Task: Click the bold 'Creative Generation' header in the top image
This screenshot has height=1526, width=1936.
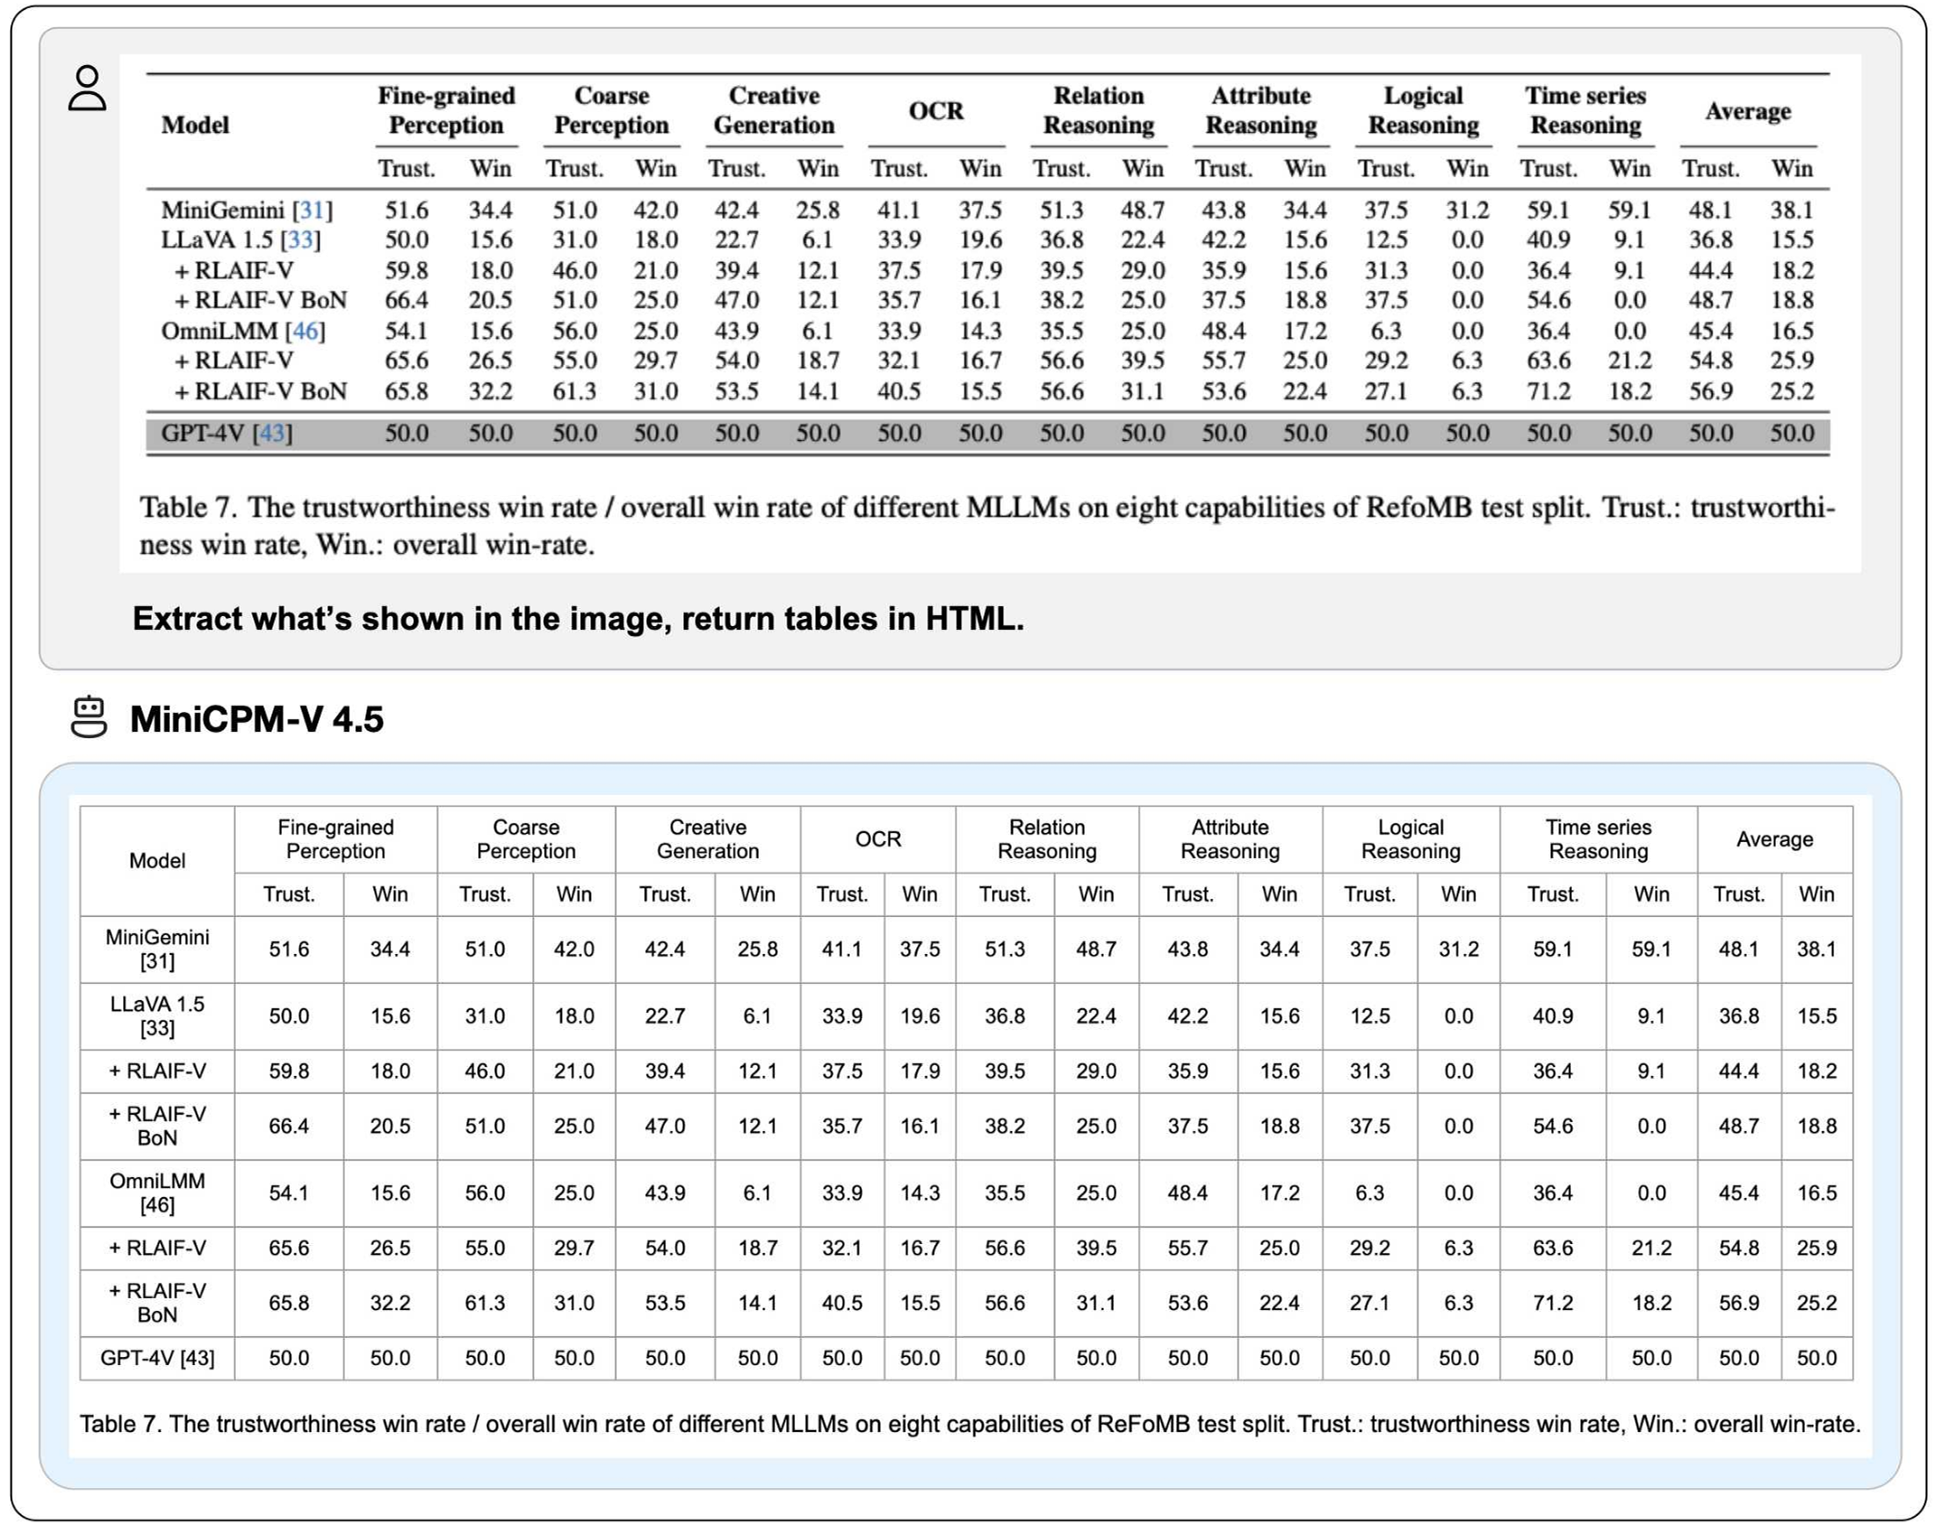Action: [773, 110]
